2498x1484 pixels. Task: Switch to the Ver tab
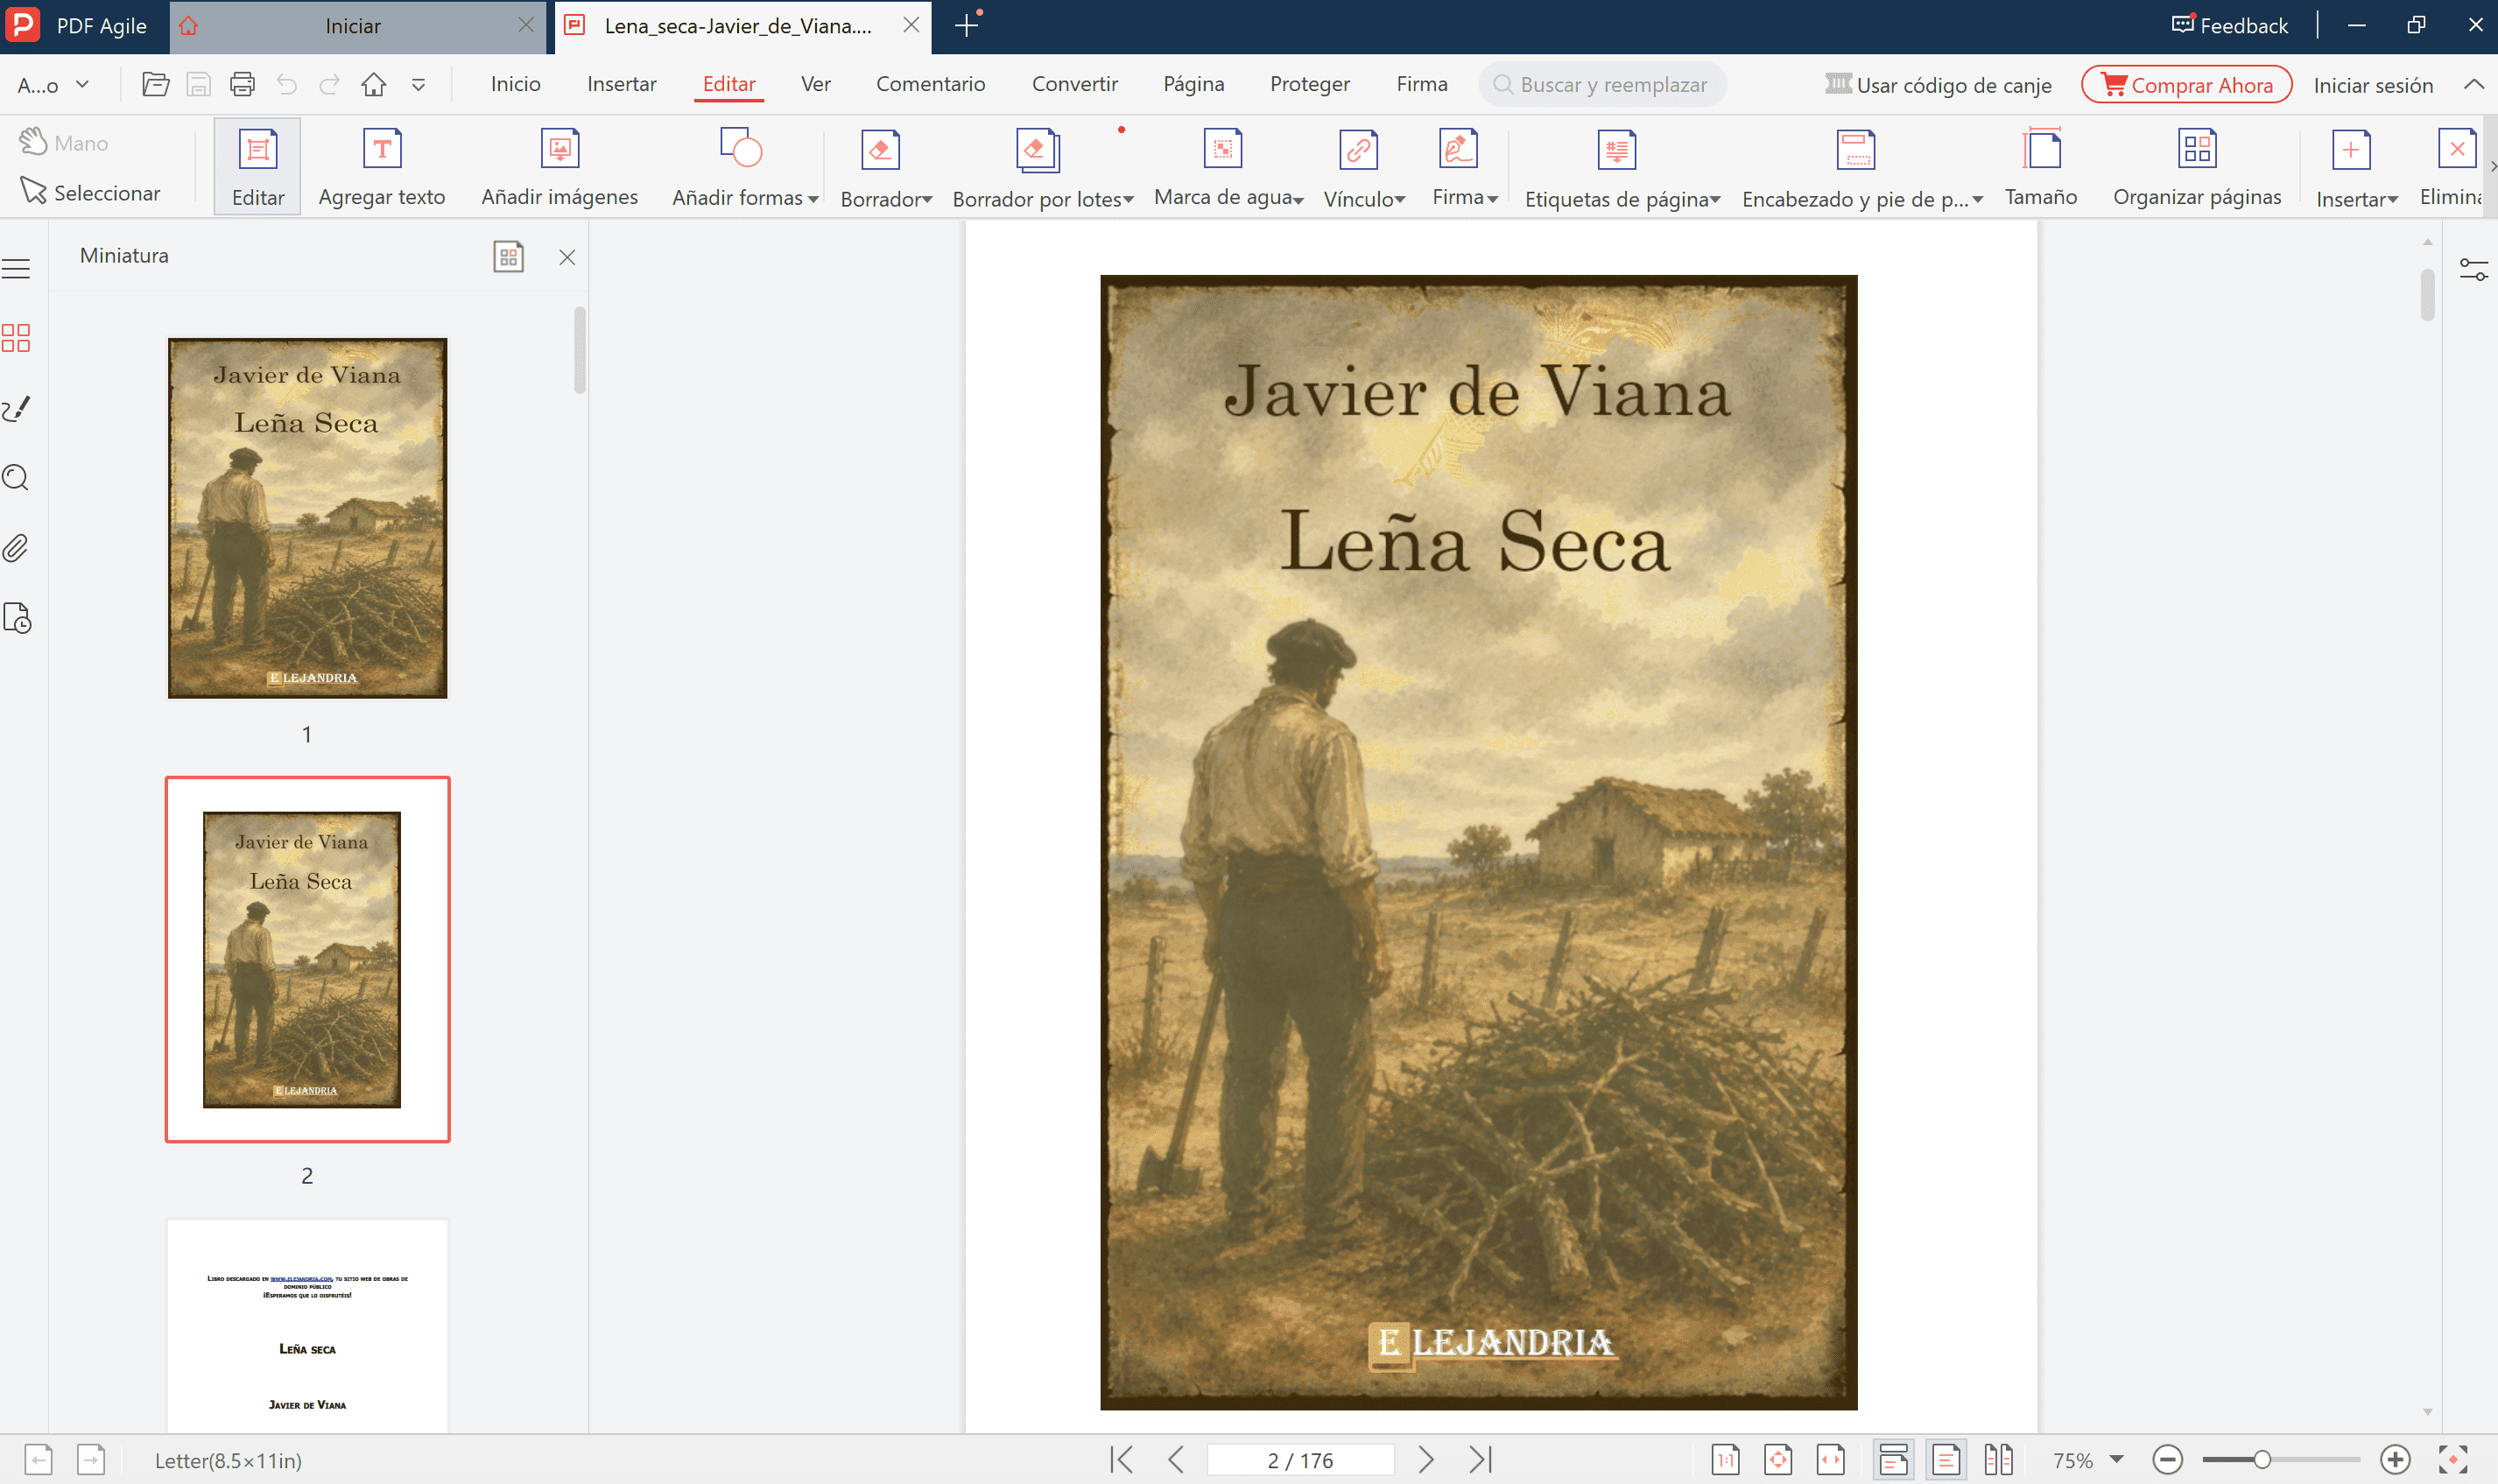pos(815,84)
